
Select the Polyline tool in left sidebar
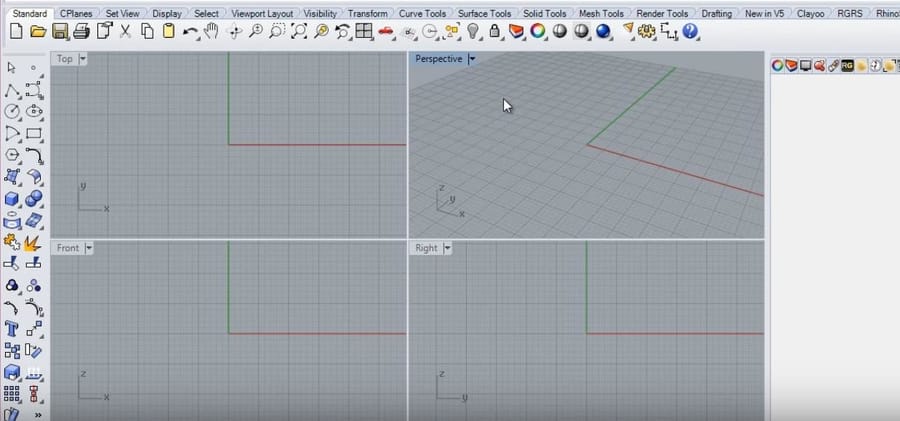coord(12,90)
